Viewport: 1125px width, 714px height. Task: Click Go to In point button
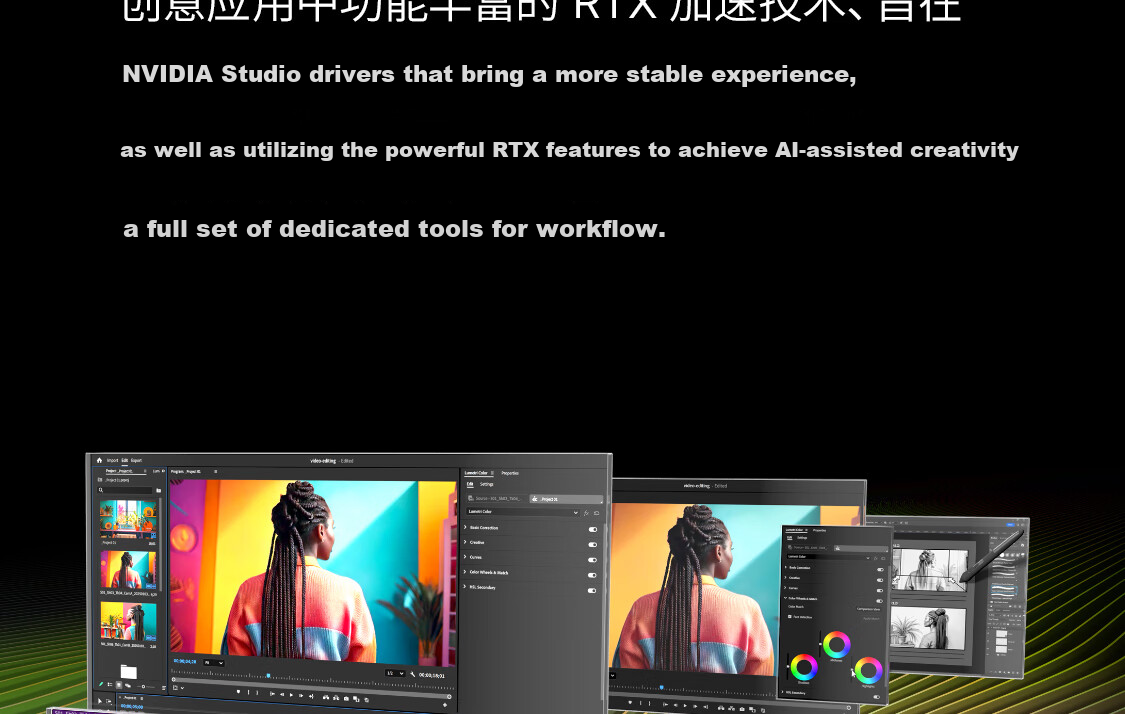pyautogui.click(x=273, y=694)
